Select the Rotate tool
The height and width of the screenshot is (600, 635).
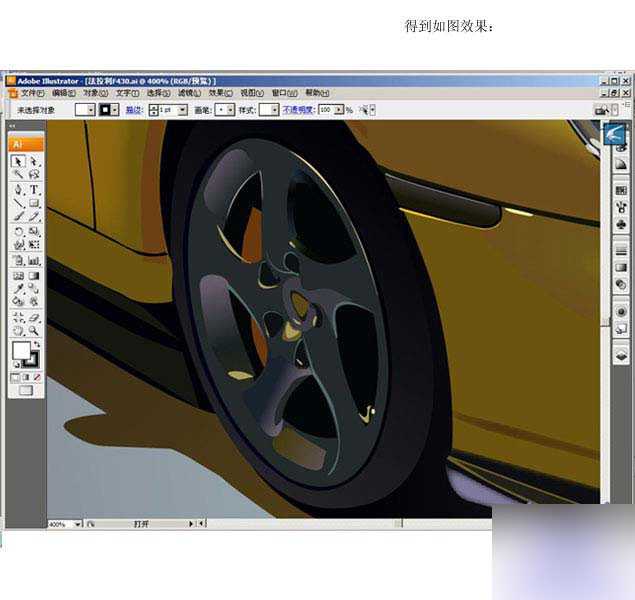pyautogui.click(x=18, y=232)
